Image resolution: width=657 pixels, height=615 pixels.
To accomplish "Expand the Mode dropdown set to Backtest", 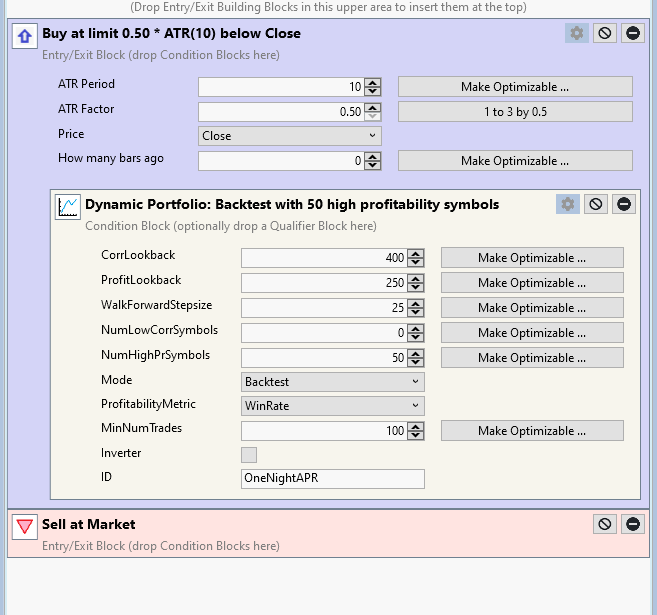I will coord(333,382).
